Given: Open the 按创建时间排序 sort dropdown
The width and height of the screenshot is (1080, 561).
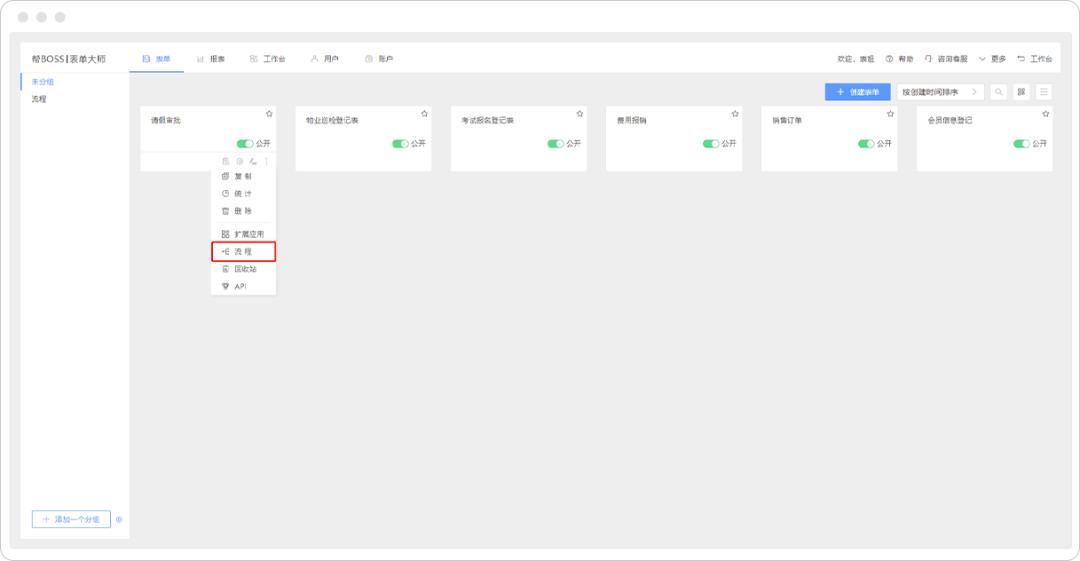Looking at the screenshot, I should [940, 92].
